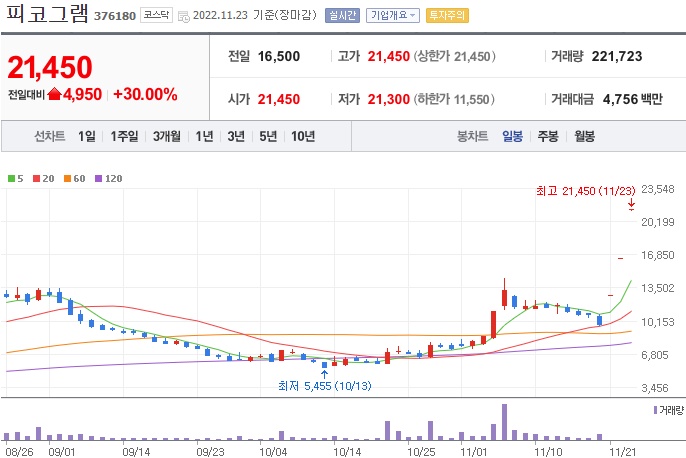Screen dimensions: 686x458
Task: Click the 최저 5,455 low marker arrow
Action: tap(325, 374)
